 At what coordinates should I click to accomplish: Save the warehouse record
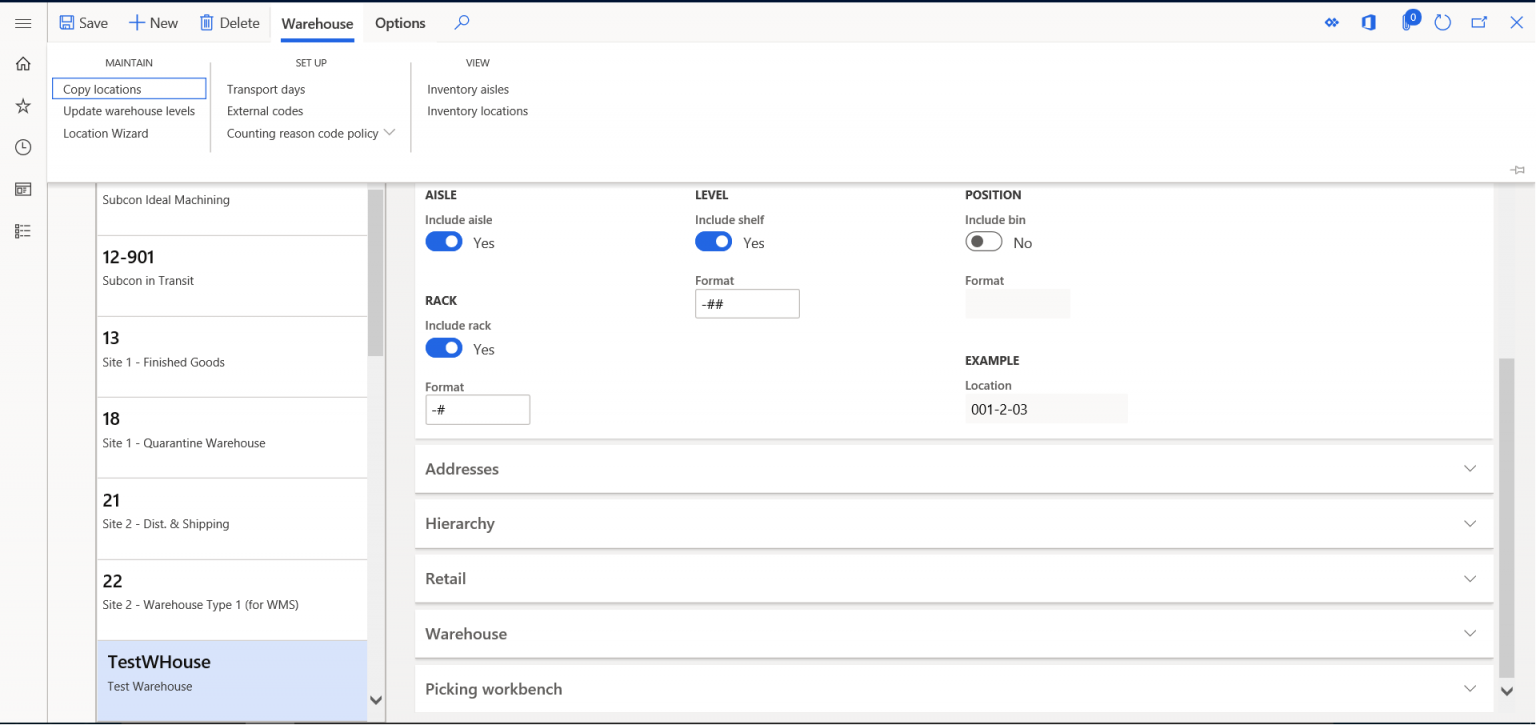[83, 22]
